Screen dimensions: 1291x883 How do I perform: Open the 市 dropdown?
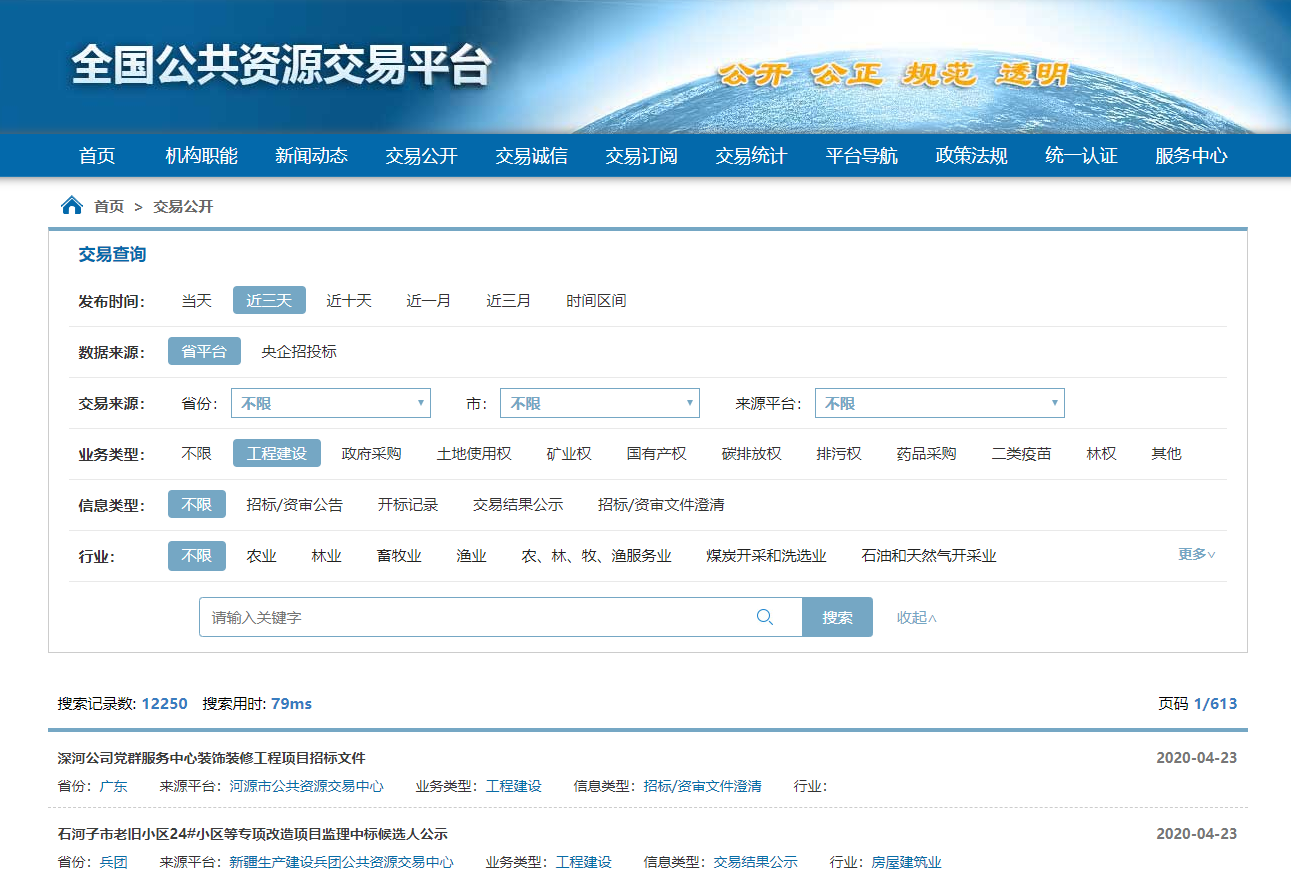point(599,403)
